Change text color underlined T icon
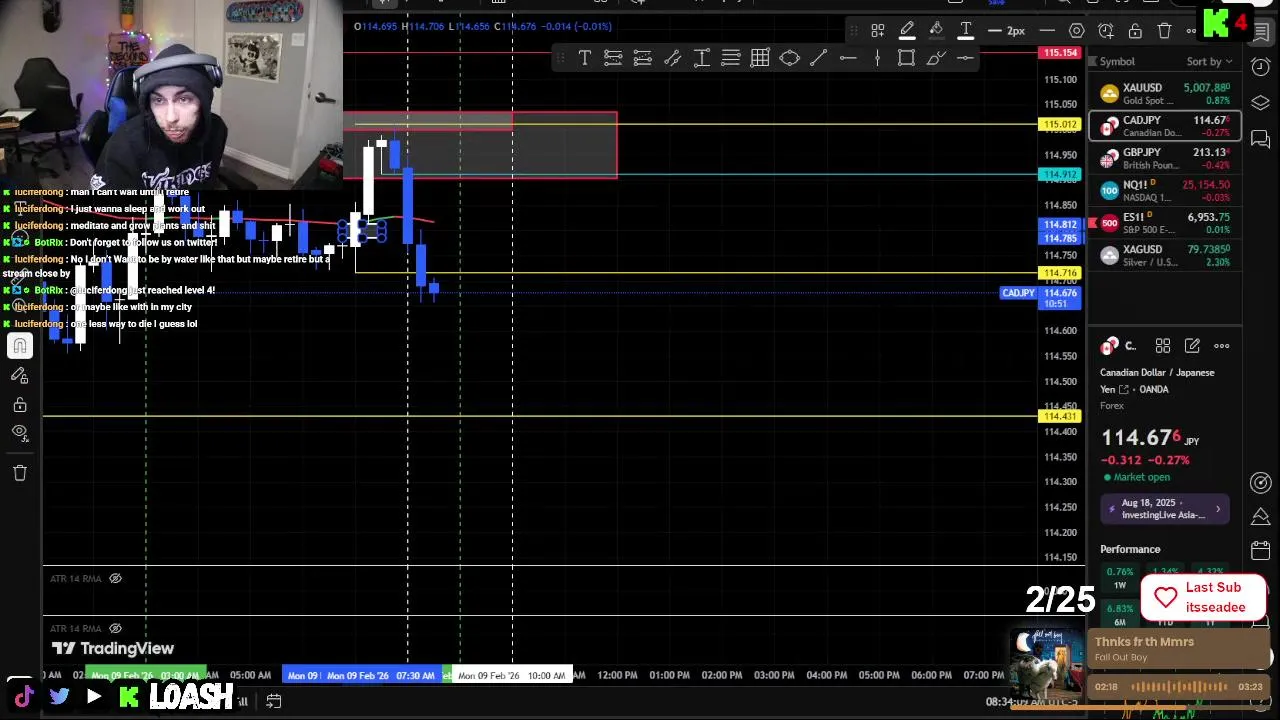1280x720 pixels. pyautogui.click(x=966, y=31)
